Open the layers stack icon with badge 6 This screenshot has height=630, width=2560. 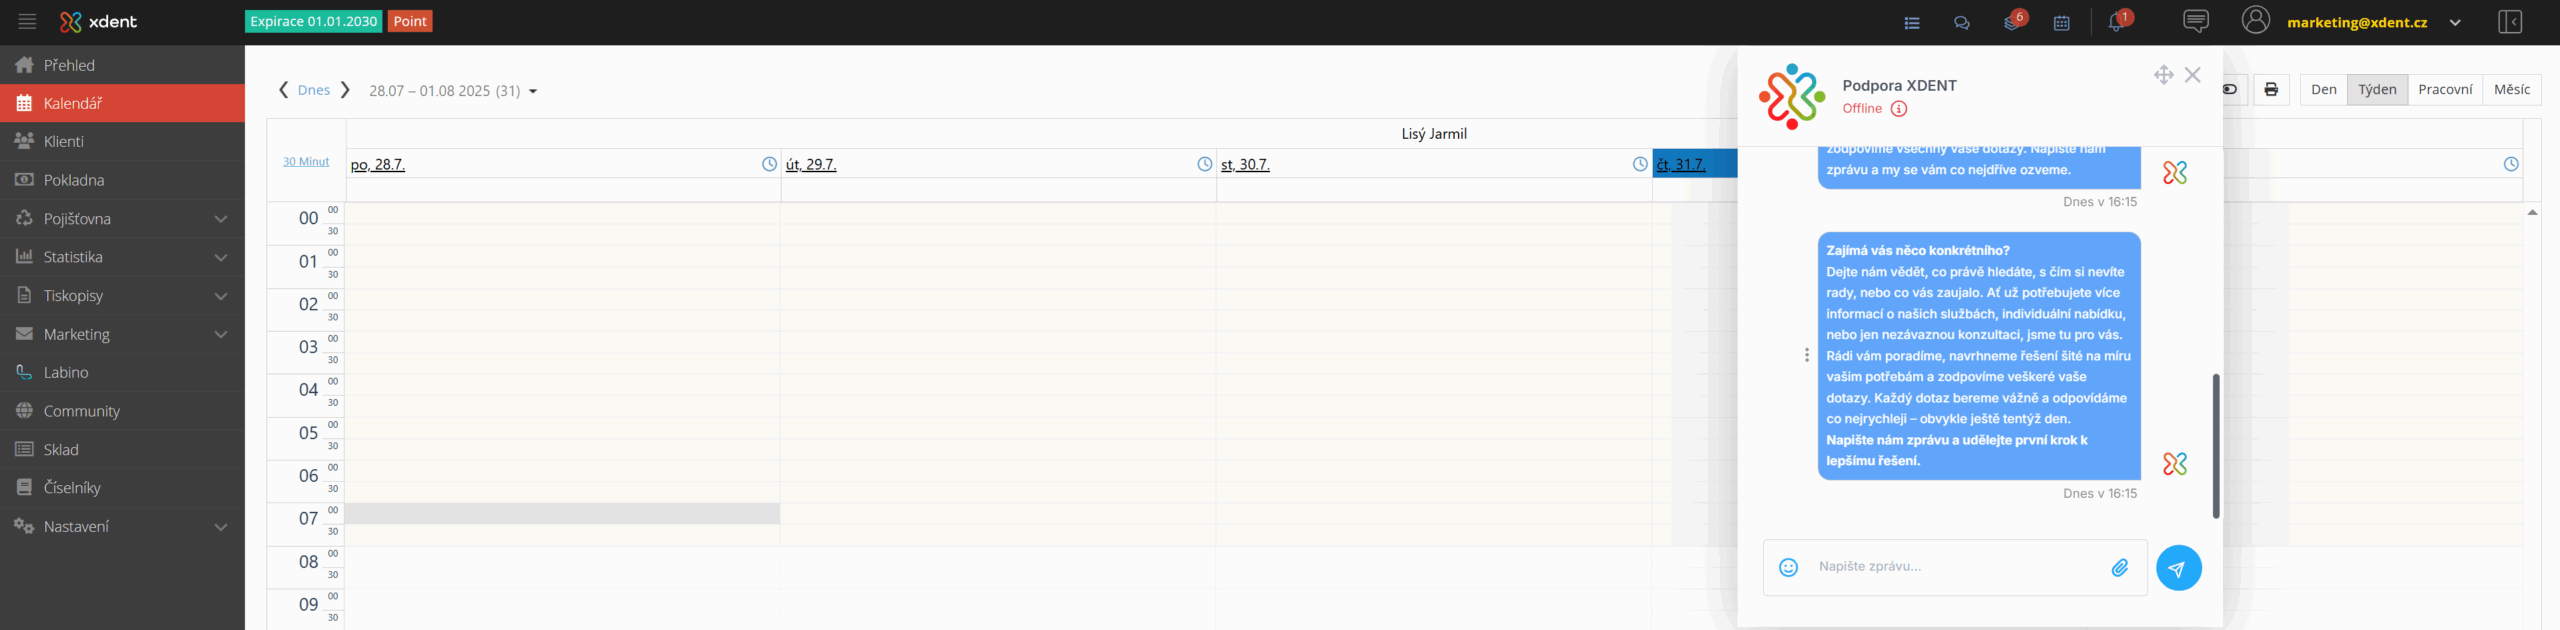click(x=2012, y=23)
